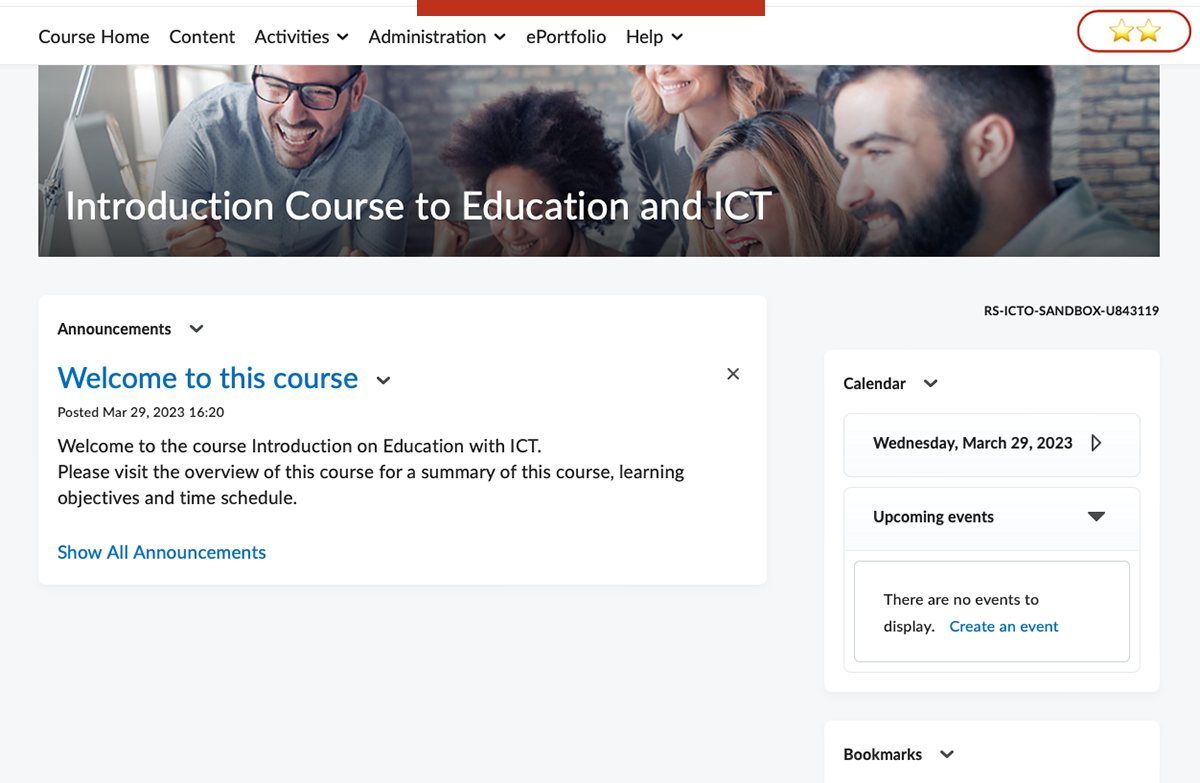Screen dimensions: 1200x783
Task: Dismiss the Welcome announcement with X
Action: pos(733,374)
